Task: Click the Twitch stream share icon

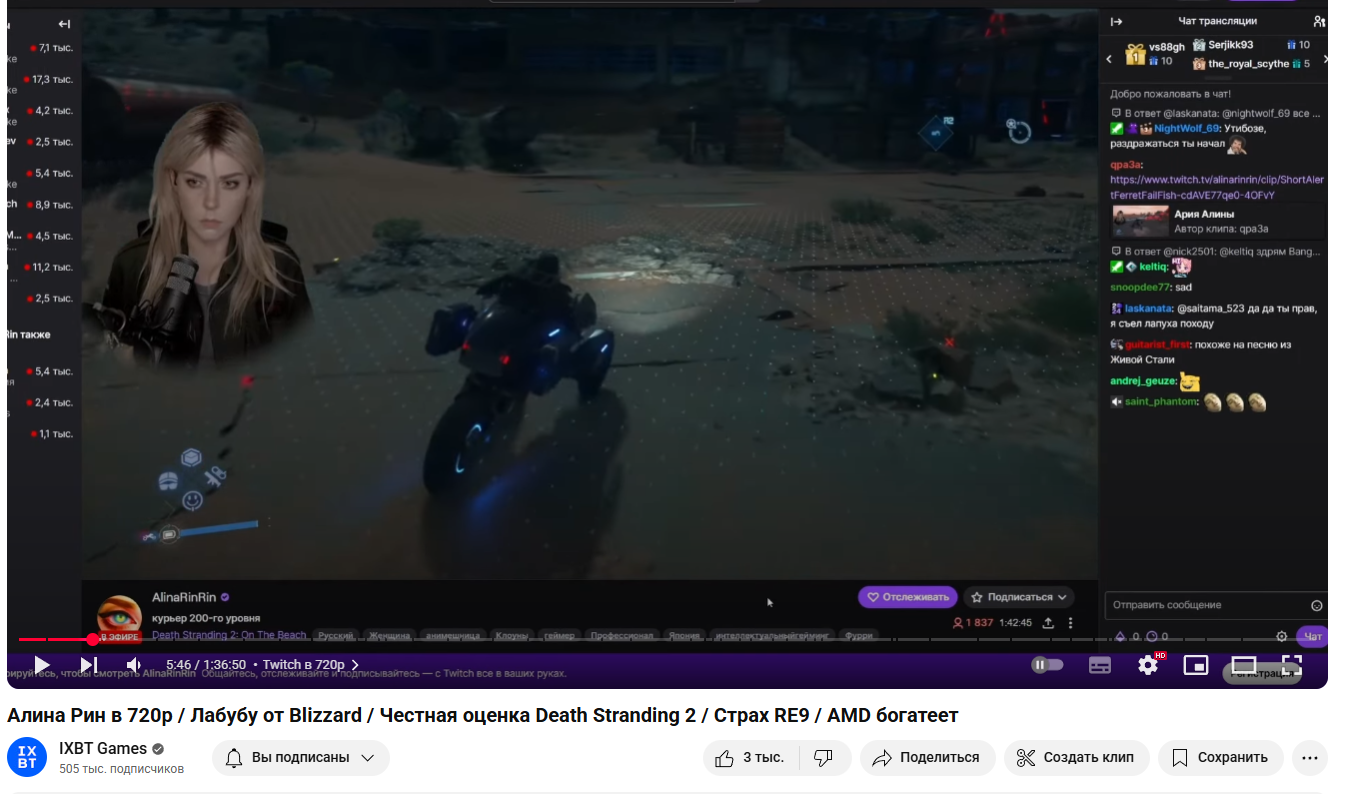Action: tap(1048, 622)
